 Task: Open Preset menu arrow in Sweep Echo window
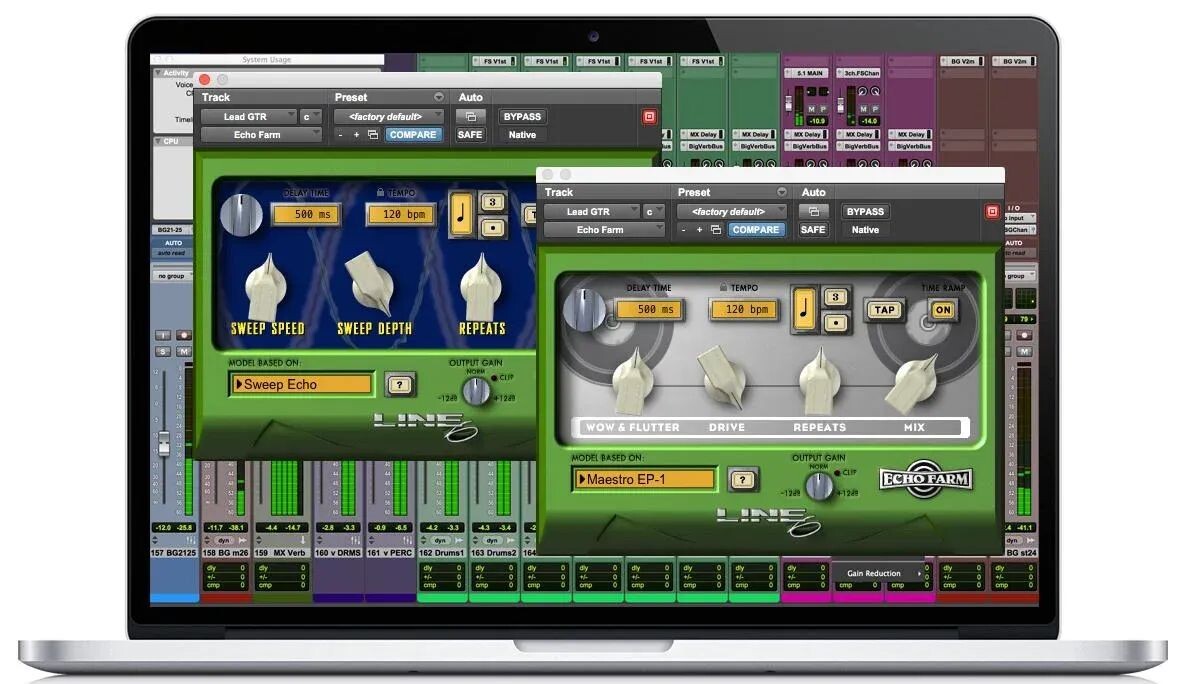point(439,97)
